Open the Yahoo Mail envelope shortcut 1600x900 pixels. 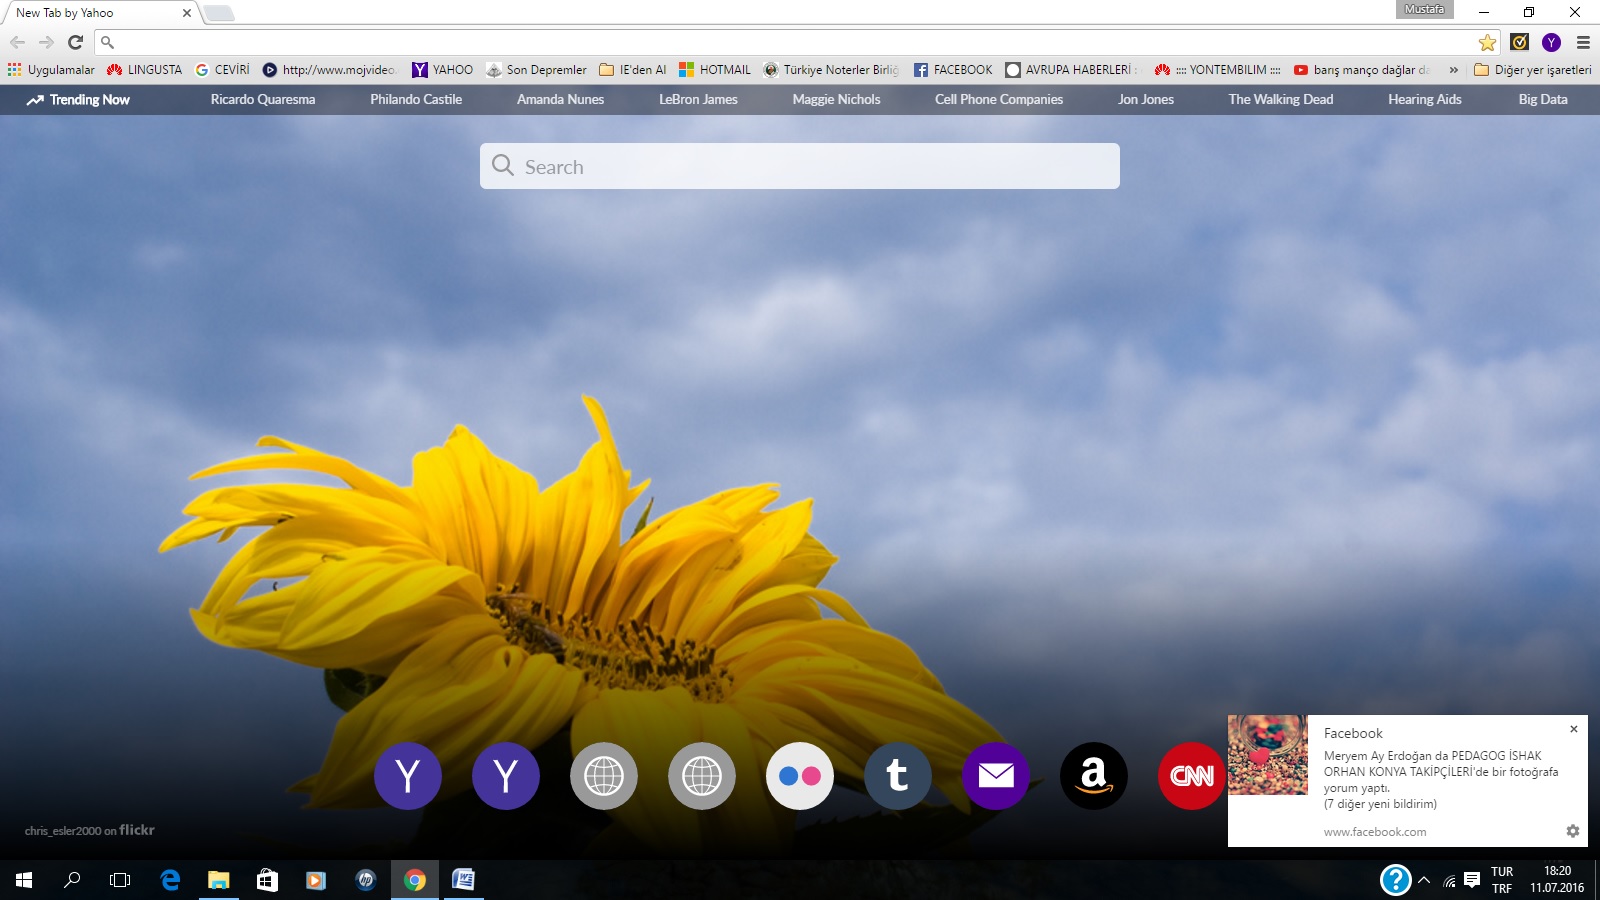pos(996,776)
